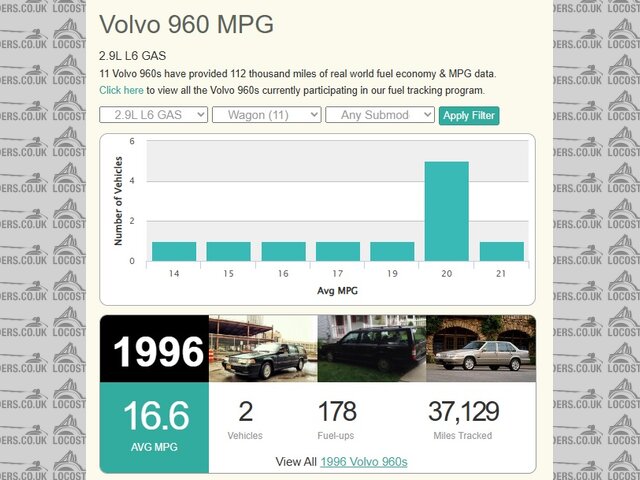Image resolution: width=640 pixels, height=480 pixels.
Task: Select the 15 MPG chart bar
Action: click(228, 251)
